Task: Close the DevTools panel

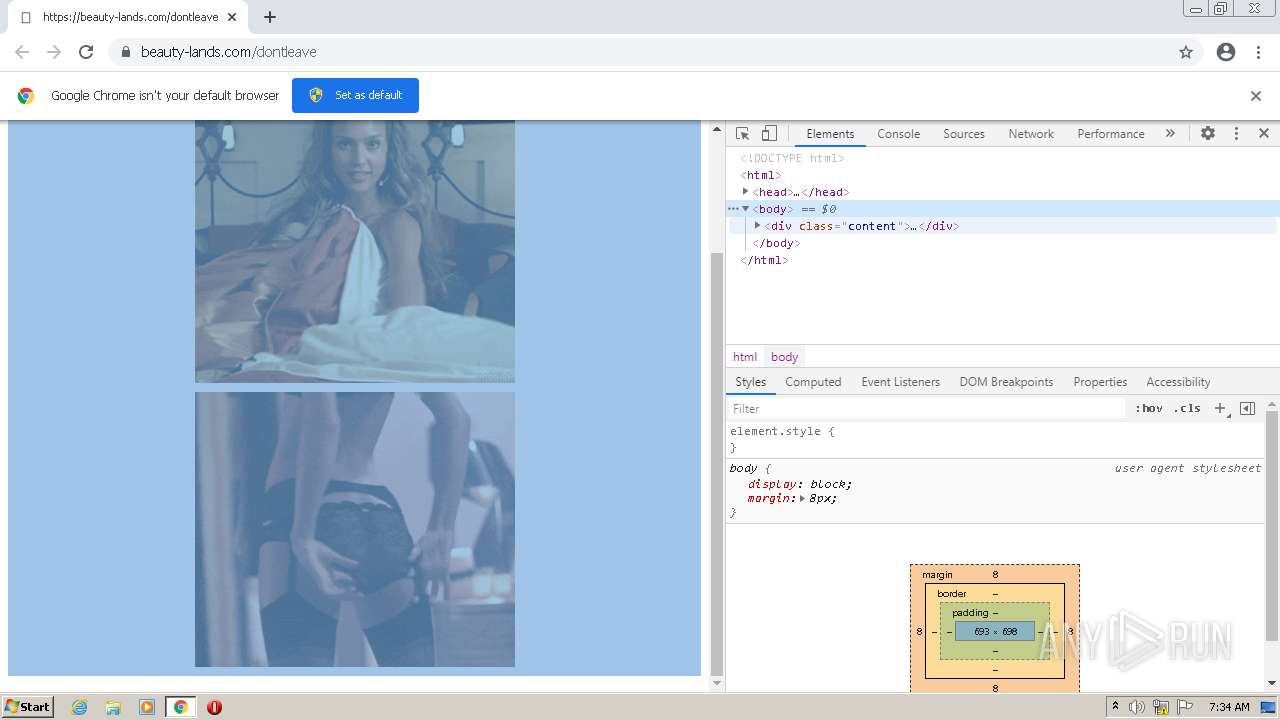Action: point(1264,133)
